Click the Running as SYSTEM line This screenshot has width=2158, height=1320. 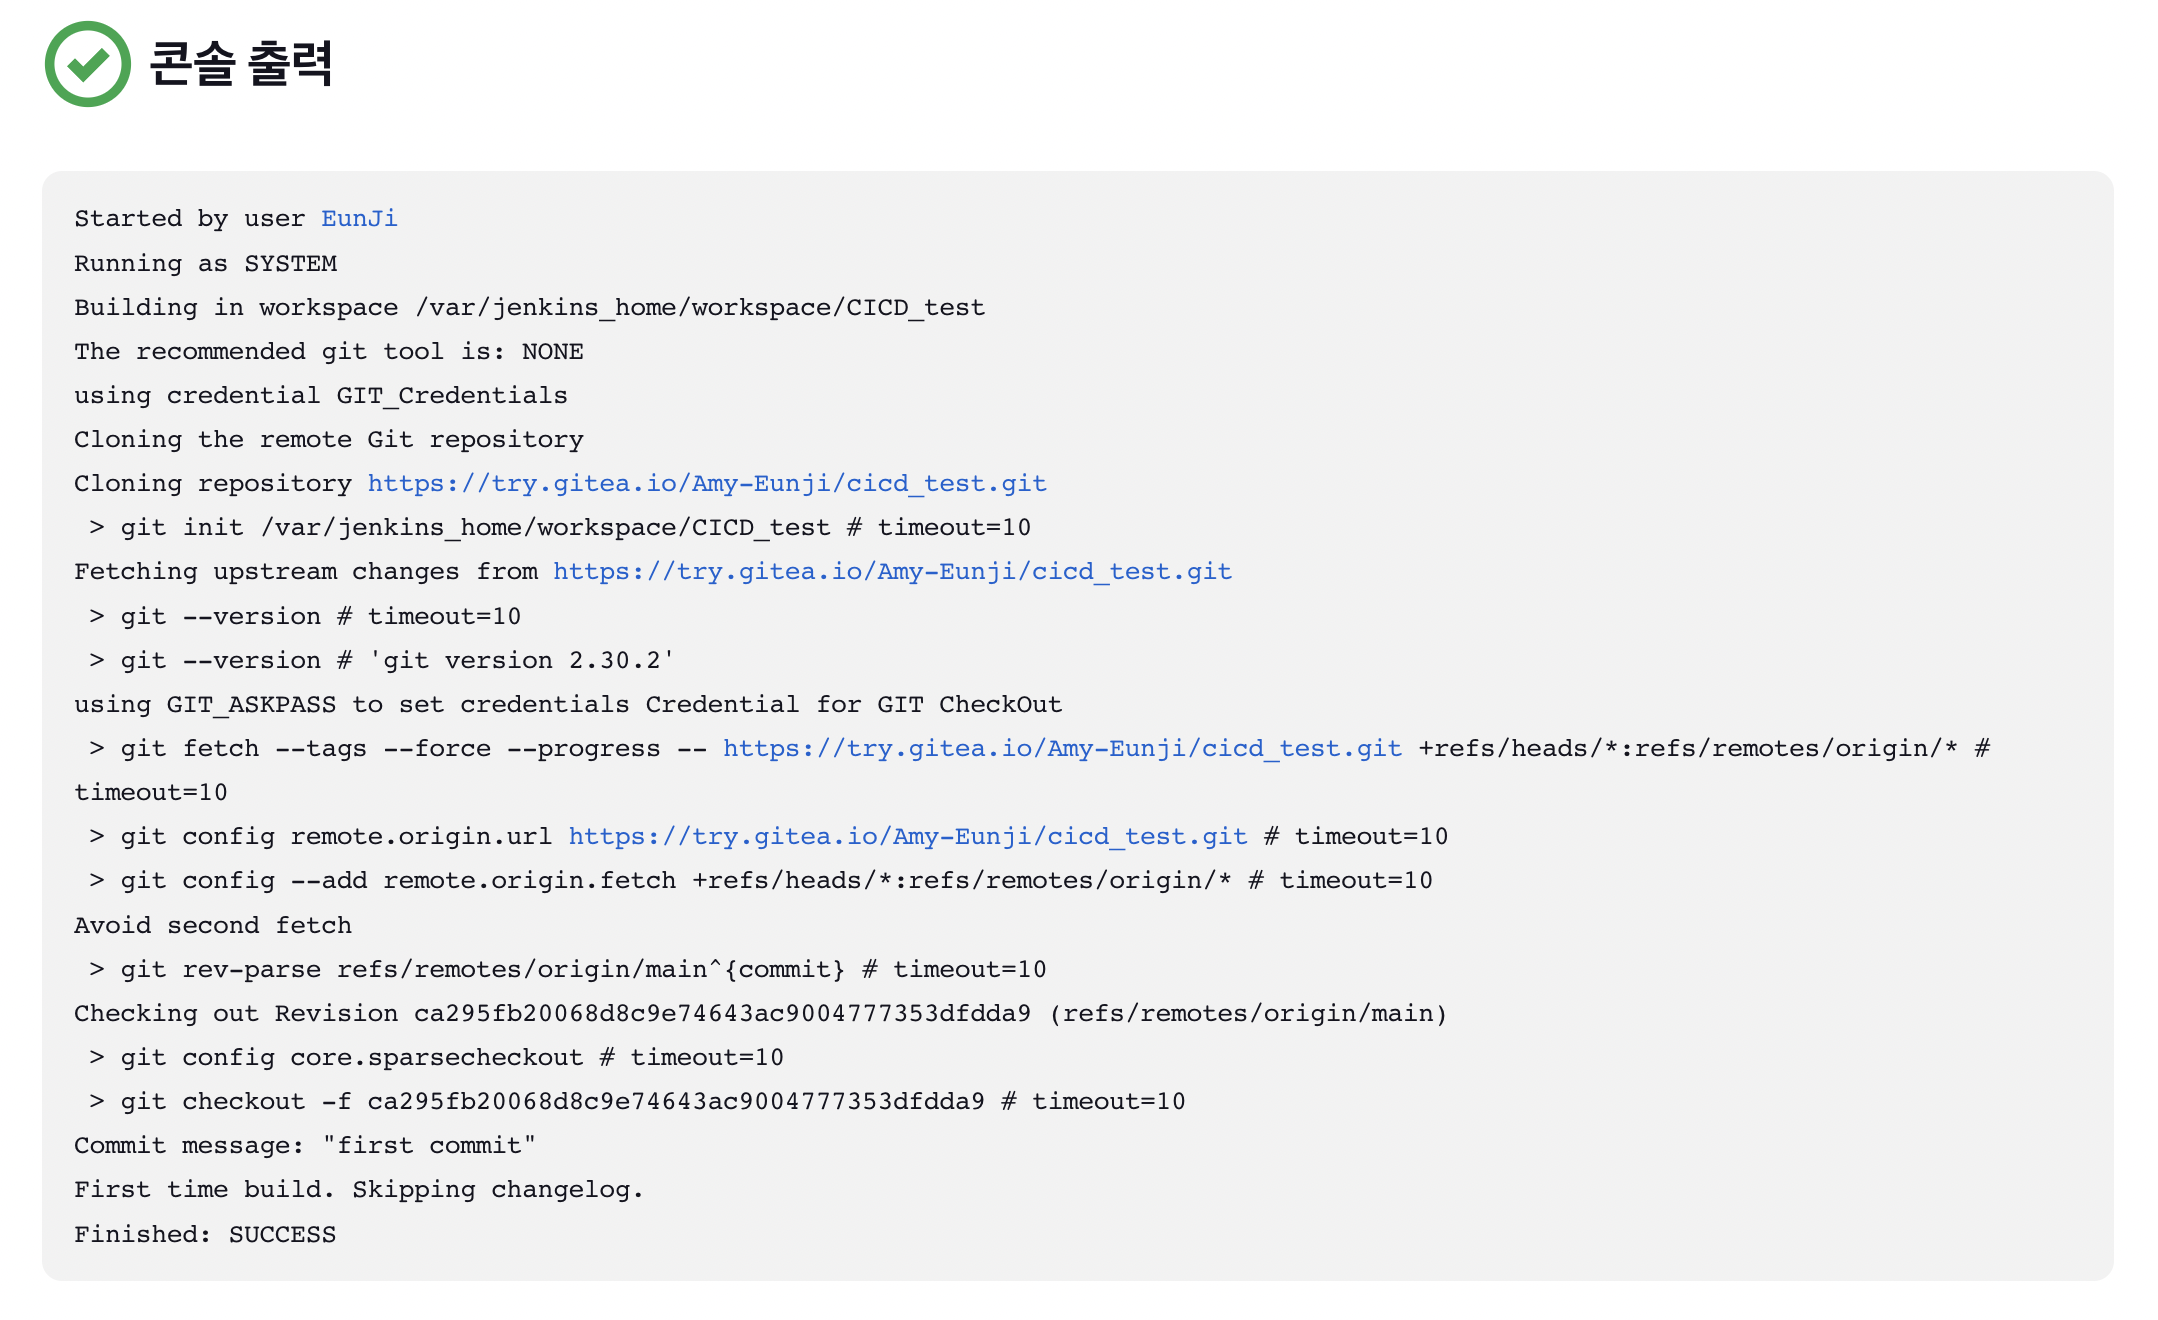pyautogui.click(x=205, y=264)
